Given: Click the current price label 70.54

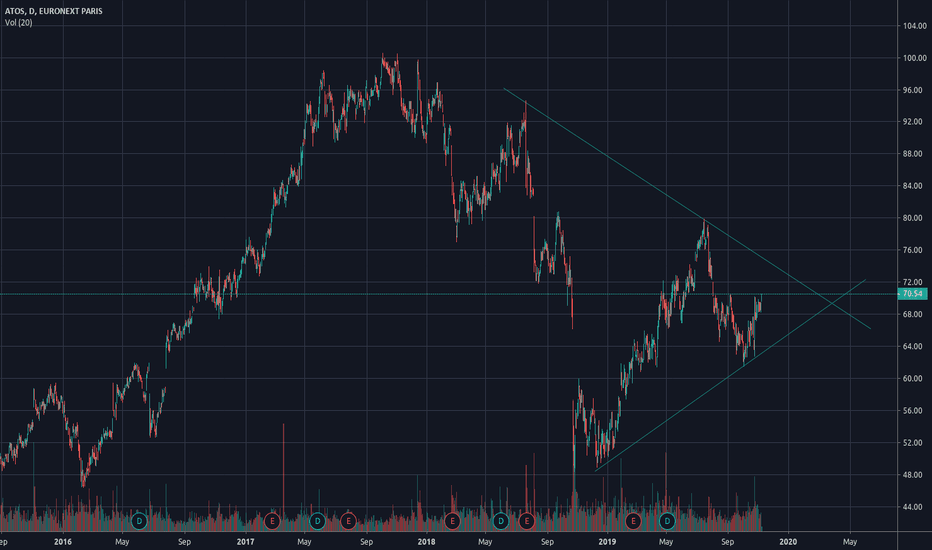Looking at the screenshot, I should coord(912,294).
